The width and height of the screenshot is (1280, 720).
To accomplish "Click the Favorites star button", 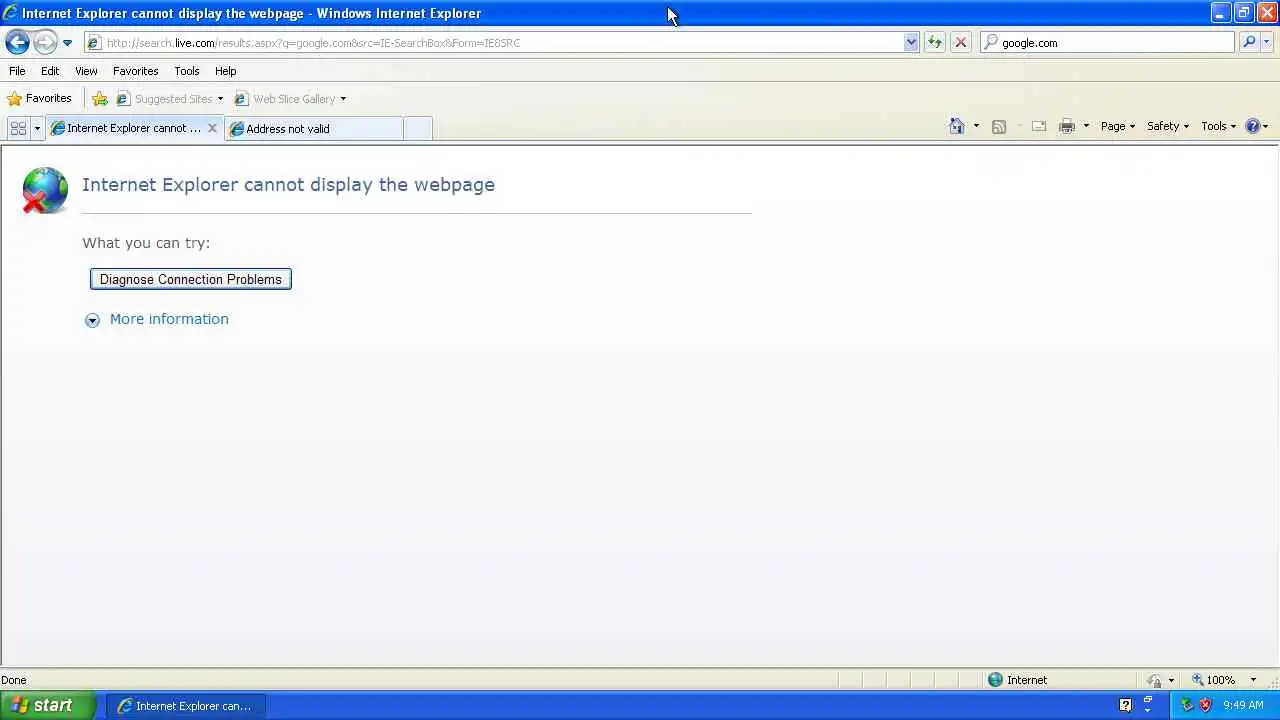I will point(39,99).
